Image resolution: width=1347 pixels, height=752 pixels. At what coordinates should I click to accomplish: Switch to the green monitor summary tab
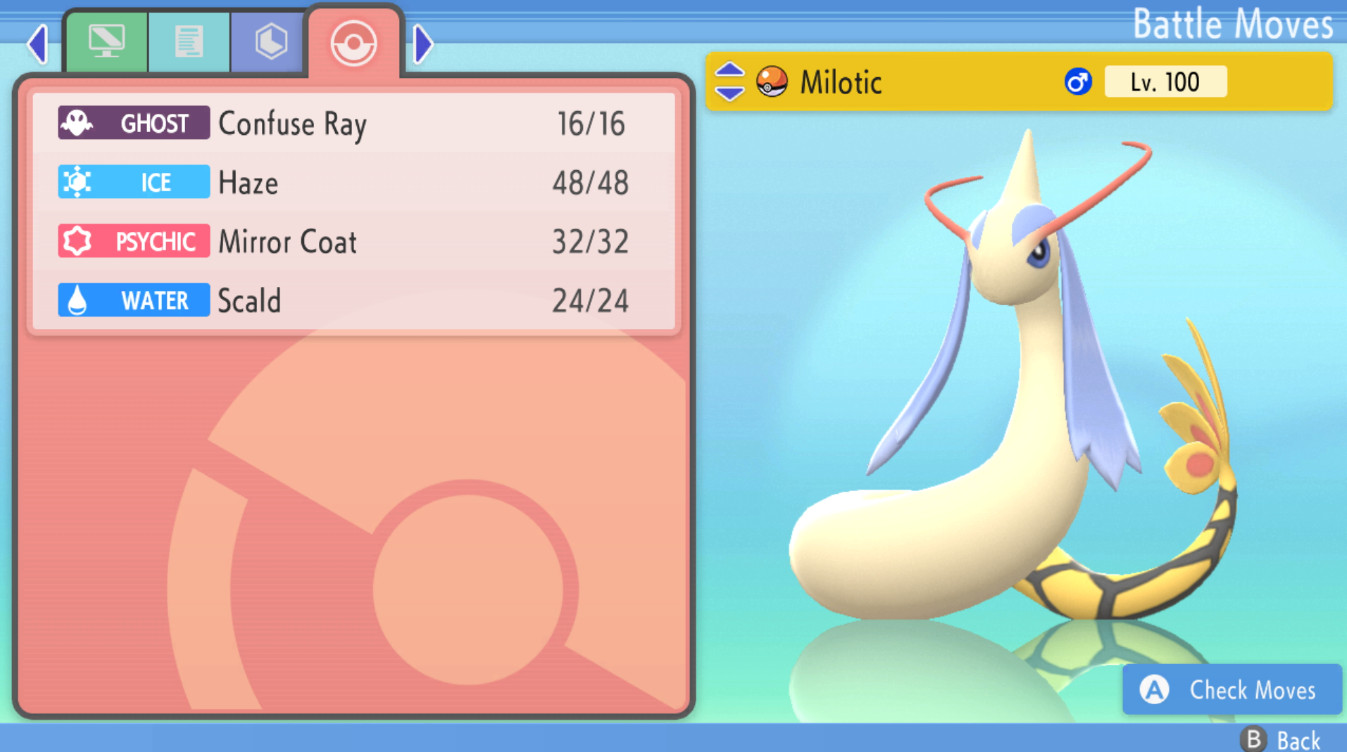click(107, 43)
